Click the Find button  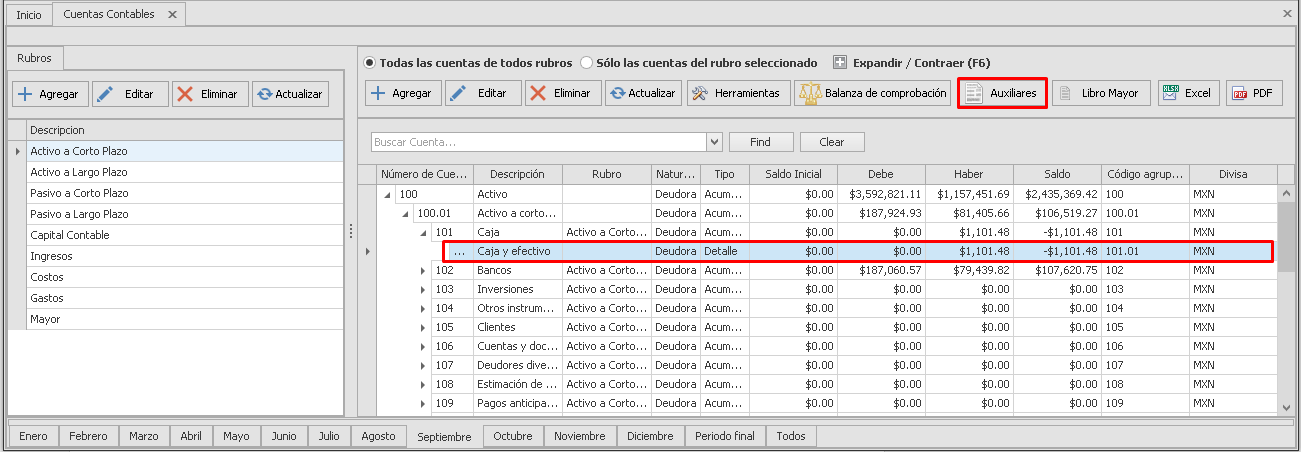point(760,142)
